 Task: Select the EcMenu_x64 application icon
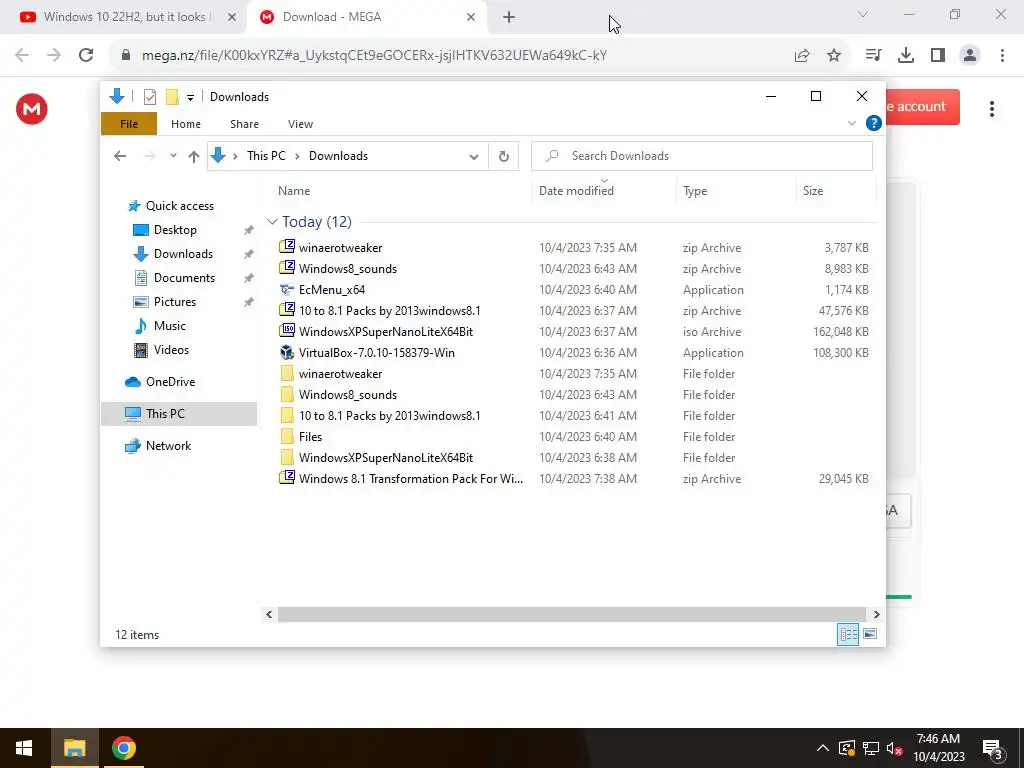coord(287,289)
